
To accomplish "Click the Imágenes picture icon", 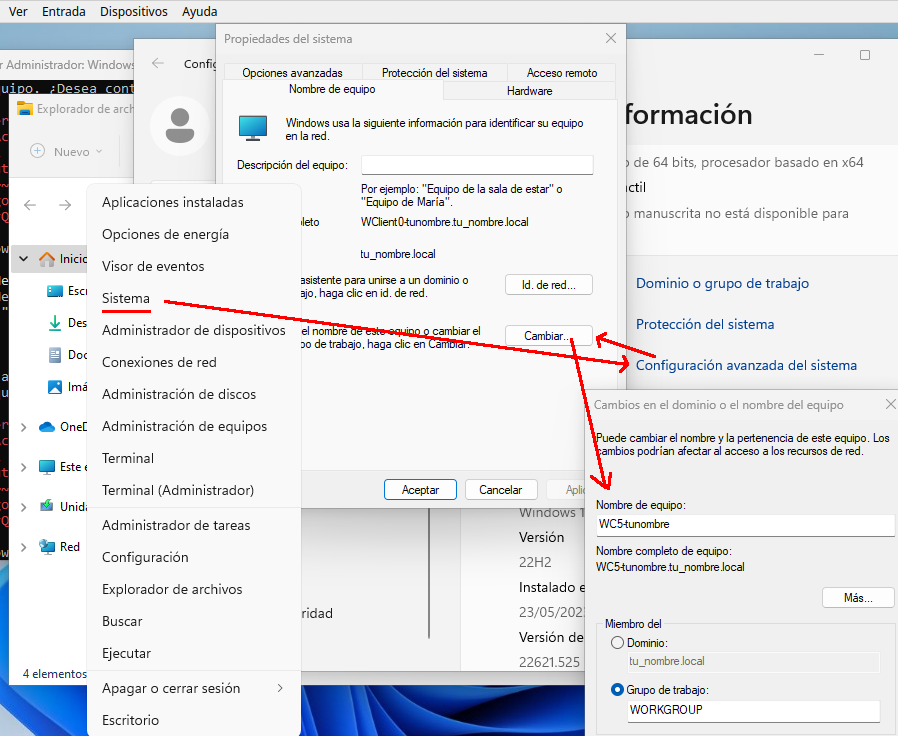I will [x=56, y=387].
